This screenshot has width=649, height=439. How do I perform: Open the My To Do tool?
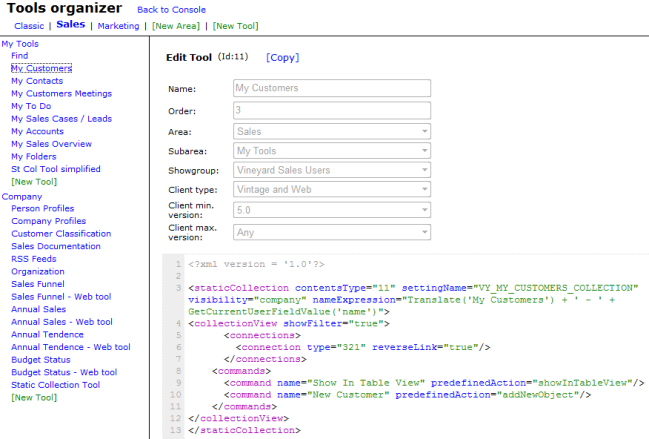(x=31, y=106)
